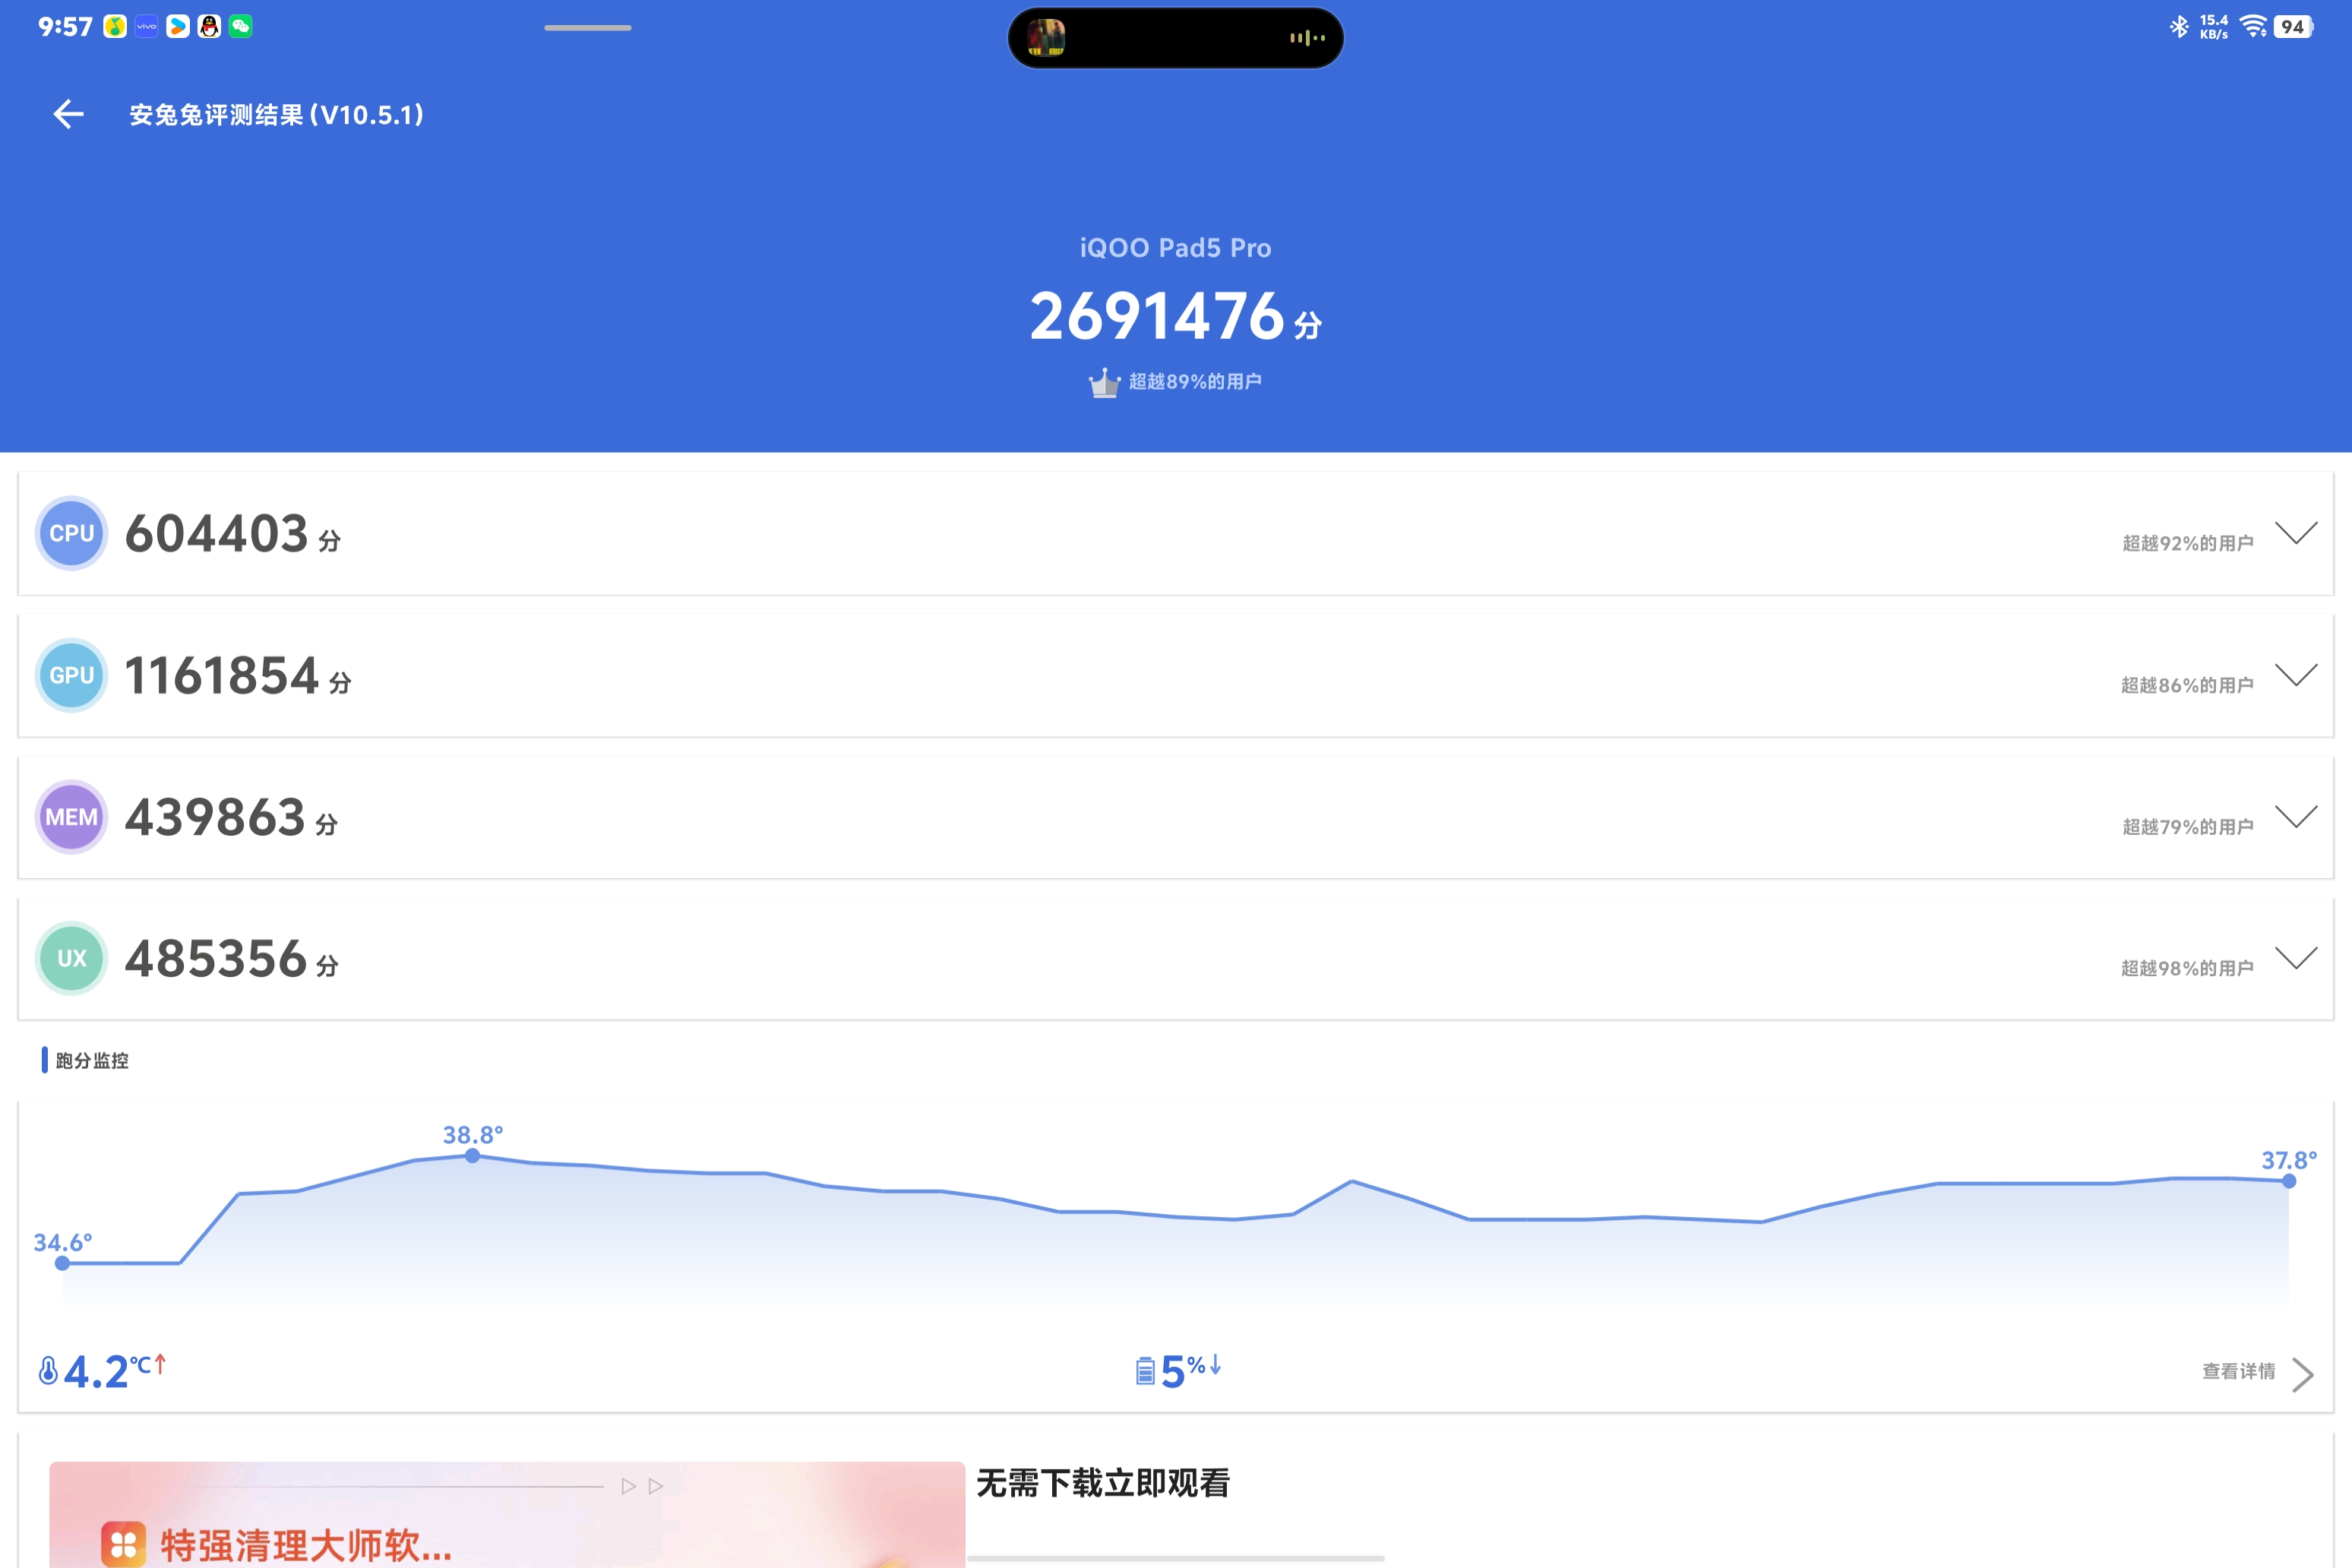Tap the thermometer icon next to 4.2℃
This screenshot has width=2352, height=1568.
coord(47,1370)
